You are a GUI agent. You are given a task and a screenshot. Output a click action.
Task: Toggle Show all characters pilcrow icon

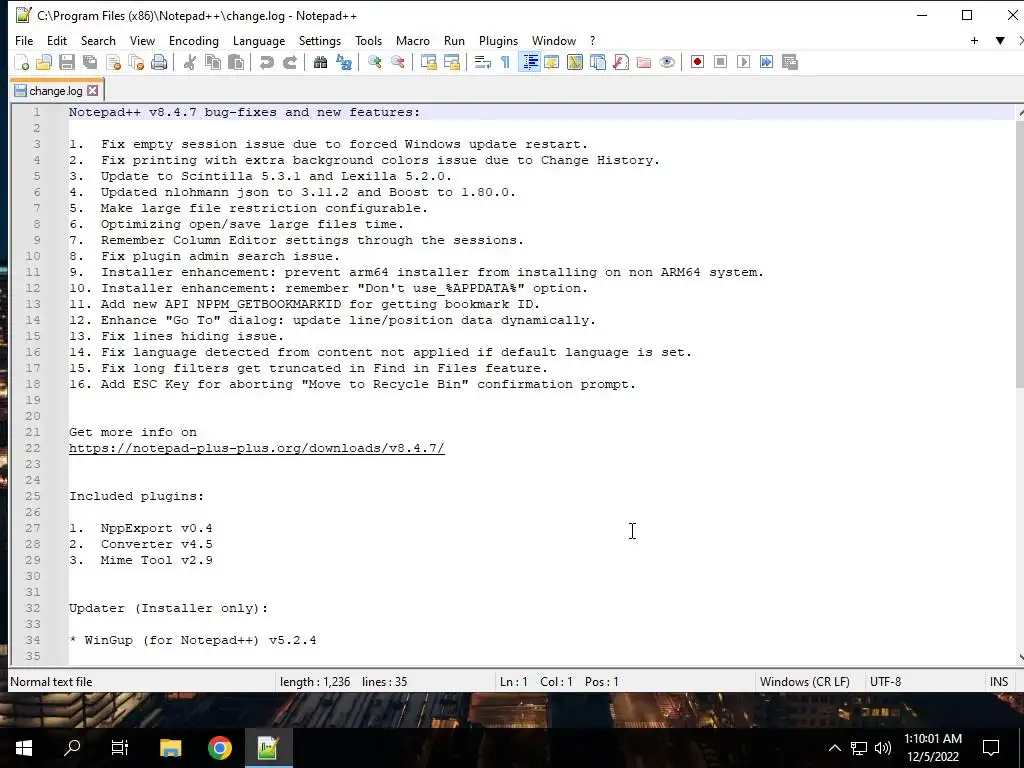pyautogui.click(x=505, y=62)
